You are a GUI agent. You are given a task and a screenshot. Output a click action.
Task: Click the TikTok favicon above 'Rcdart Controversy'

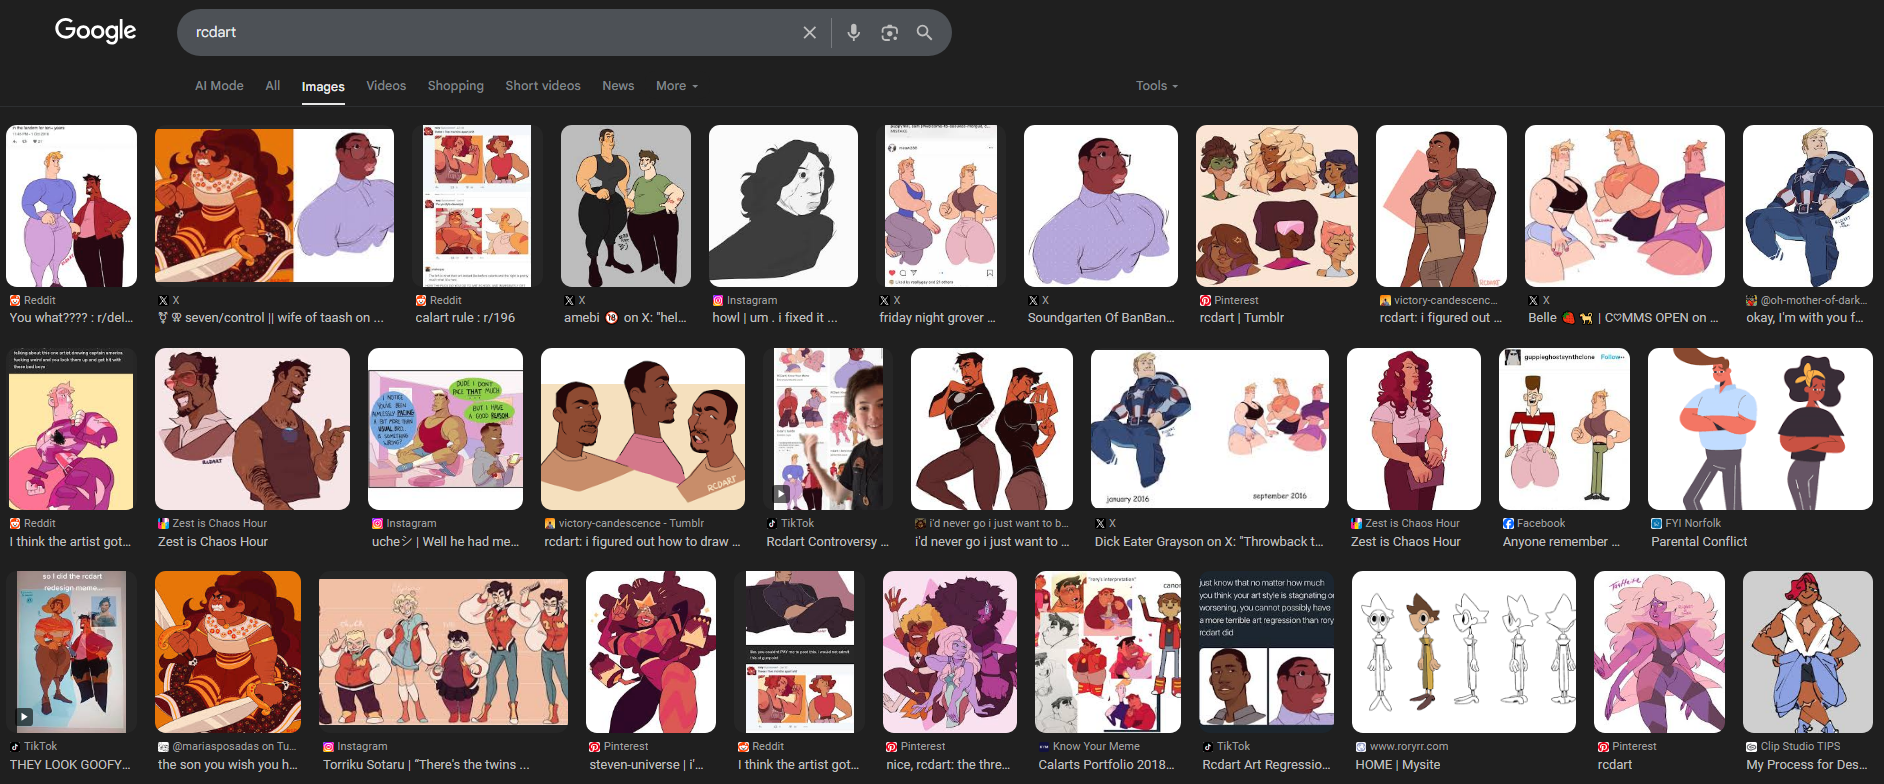[x=772, y=523]
